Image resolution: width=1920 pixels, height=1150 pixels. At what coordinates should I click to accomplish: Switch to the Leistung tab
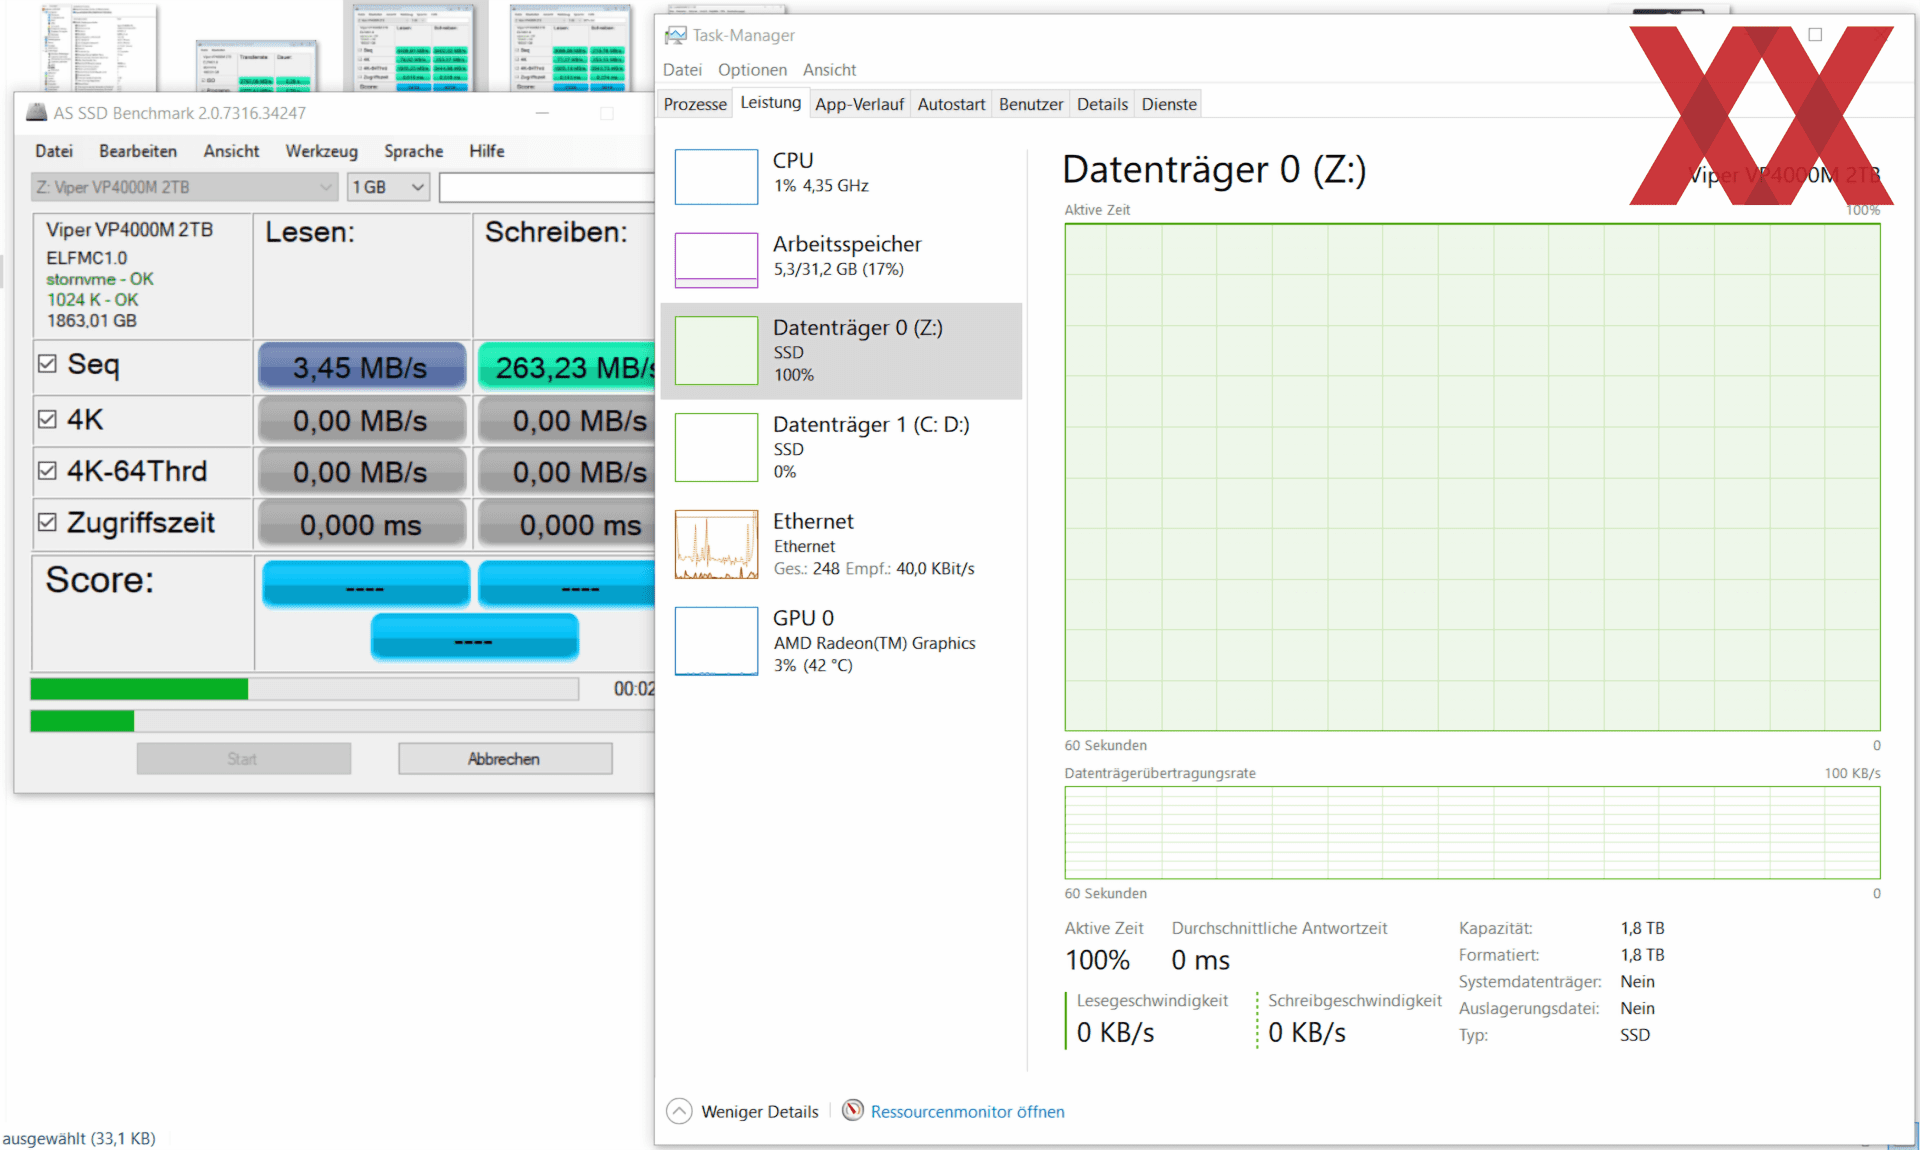coord(770,103)
